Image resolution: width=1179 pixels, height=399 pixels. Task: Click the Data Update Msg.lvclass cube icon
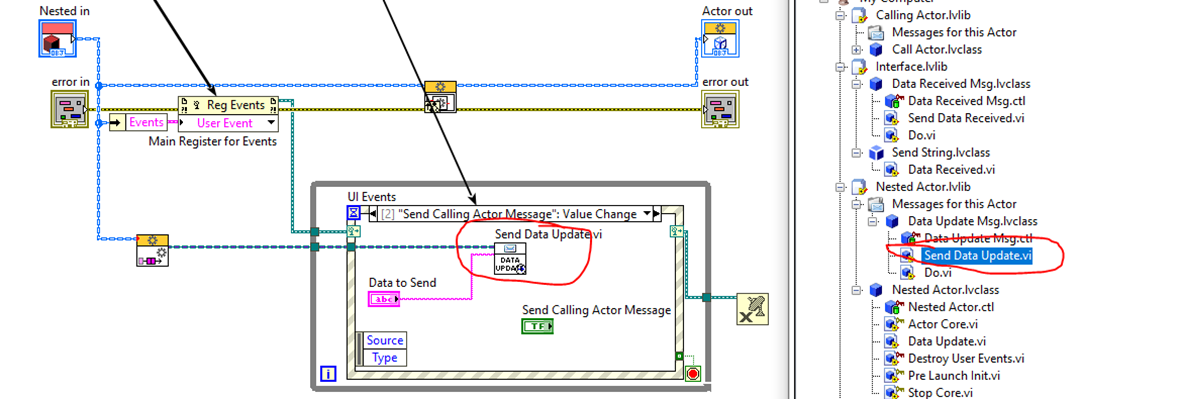892,222
